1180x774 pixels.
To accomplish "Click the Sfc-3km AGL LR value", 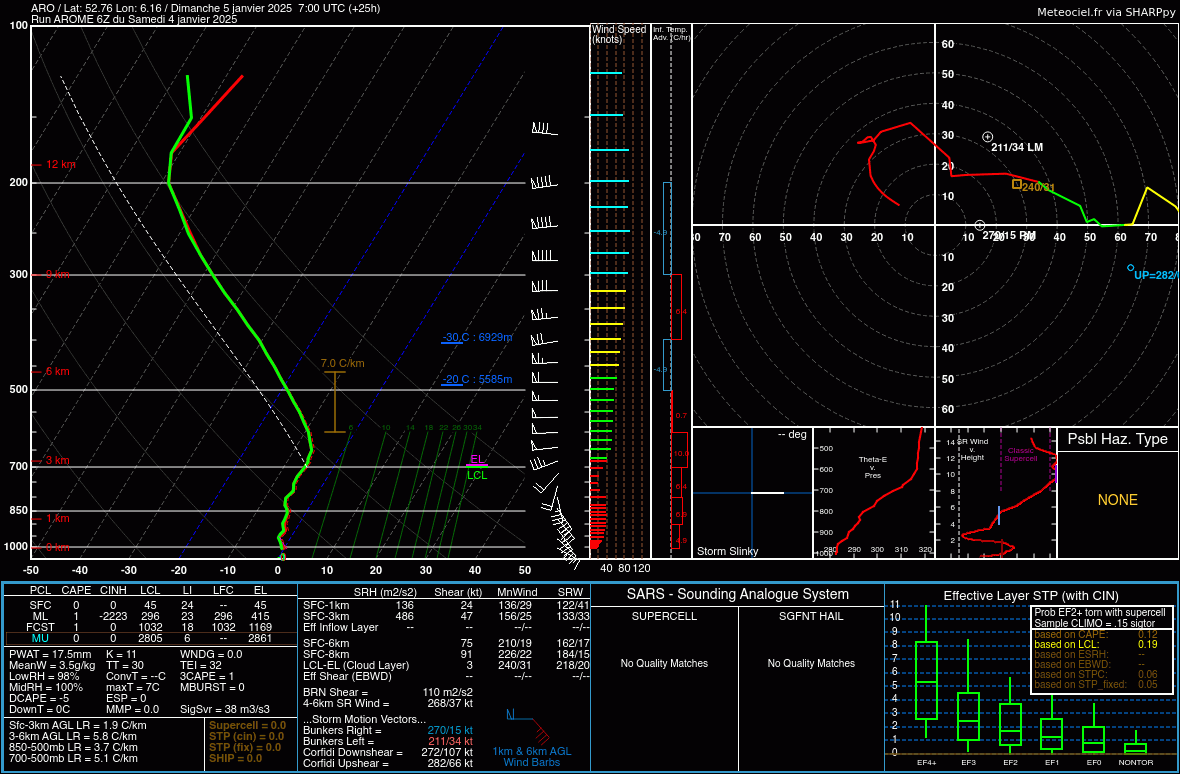I will click(78, 725).
